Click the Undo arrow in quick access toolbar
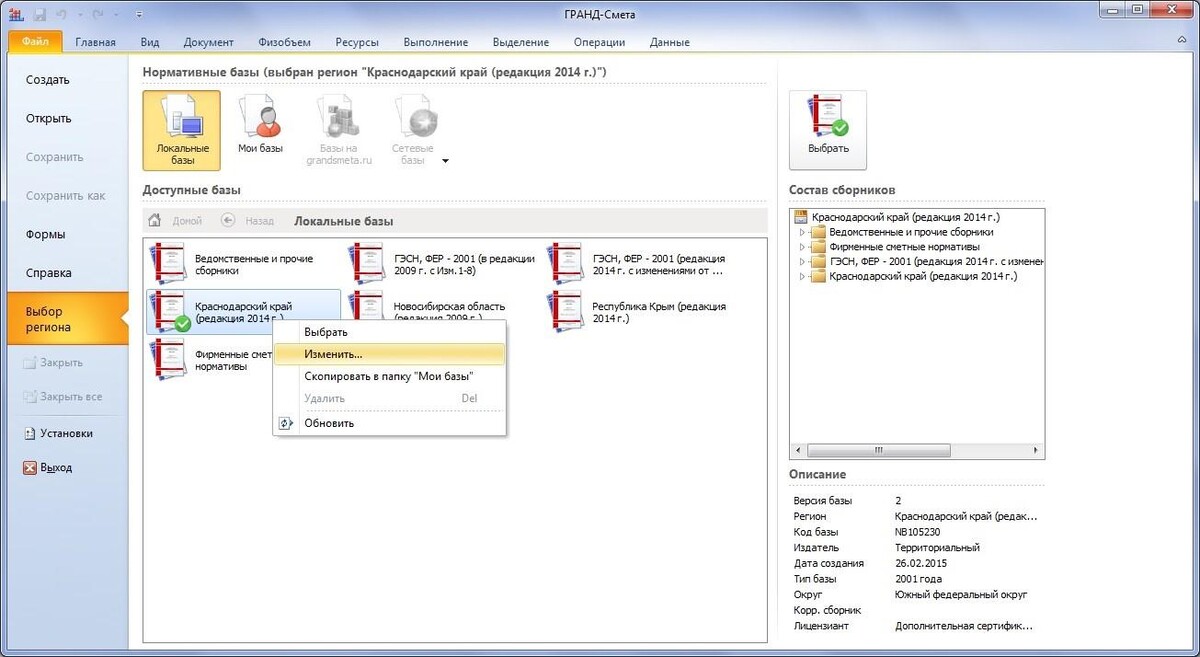The height and width of the screenshot is (657, 1200). [x=62, y=14]
